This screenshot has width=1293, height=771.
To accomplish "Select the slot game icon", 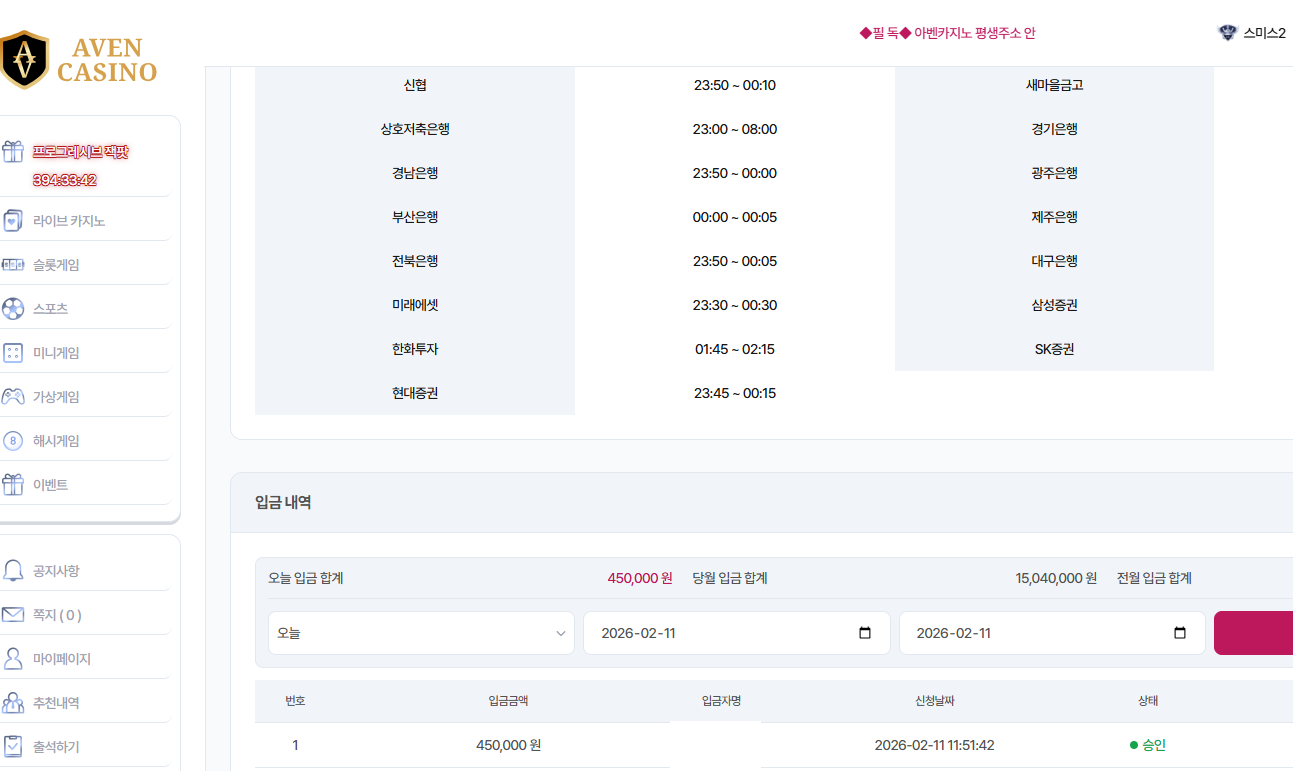I will pyautogui.click(x=13, y=265).
